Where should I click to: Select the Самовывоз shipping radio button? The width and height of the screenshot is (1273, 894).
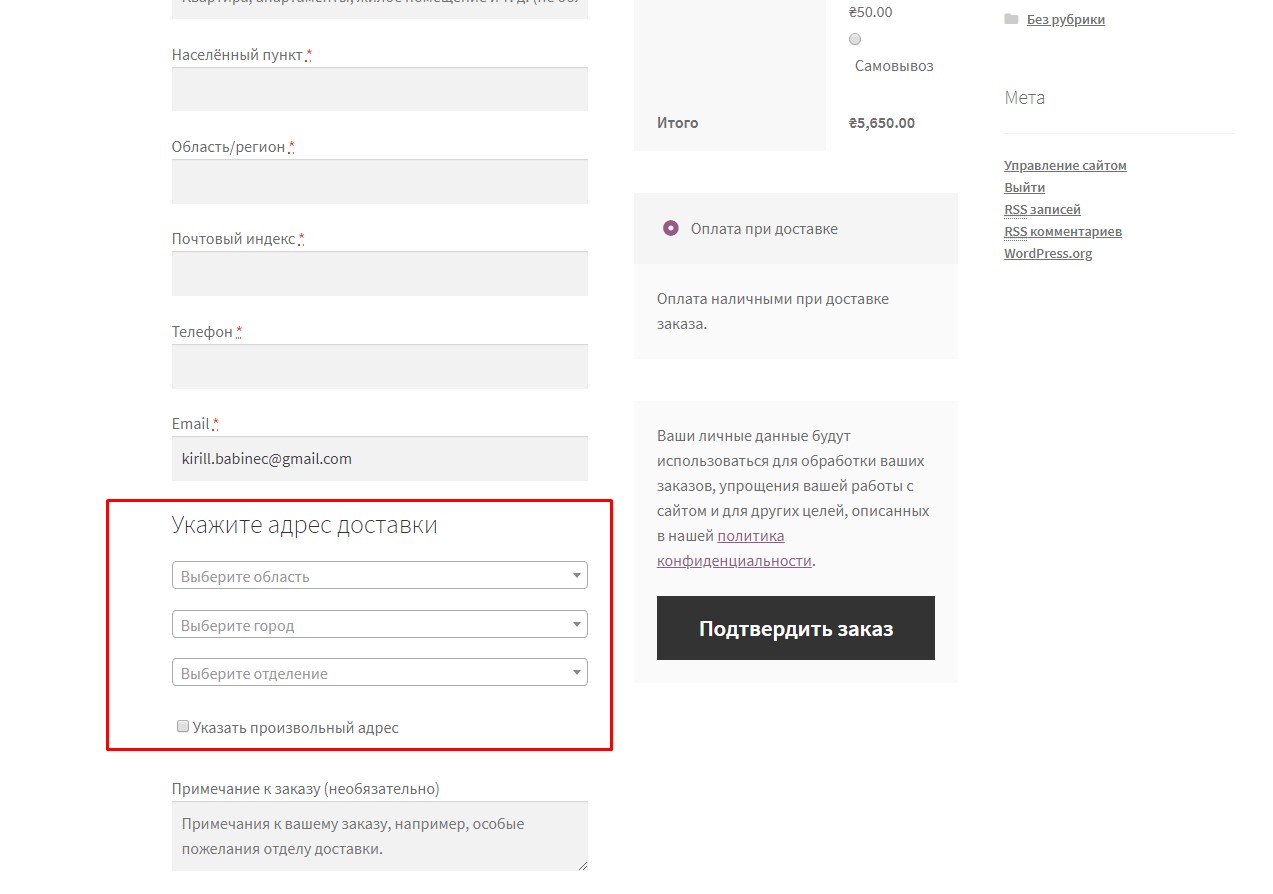pyautogui.click(x=855, y=39)
